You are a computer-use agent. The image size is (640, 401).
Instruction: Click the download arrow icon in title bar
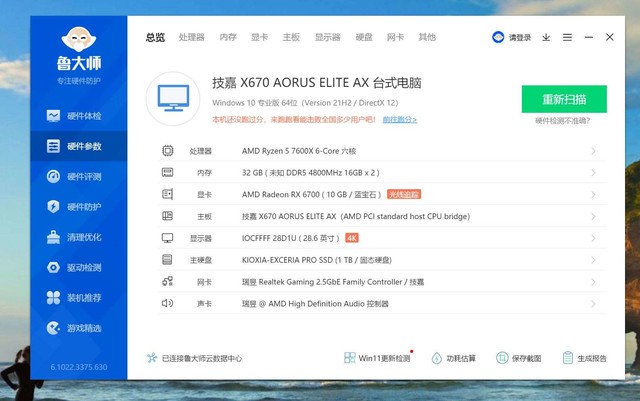[546, 37]
